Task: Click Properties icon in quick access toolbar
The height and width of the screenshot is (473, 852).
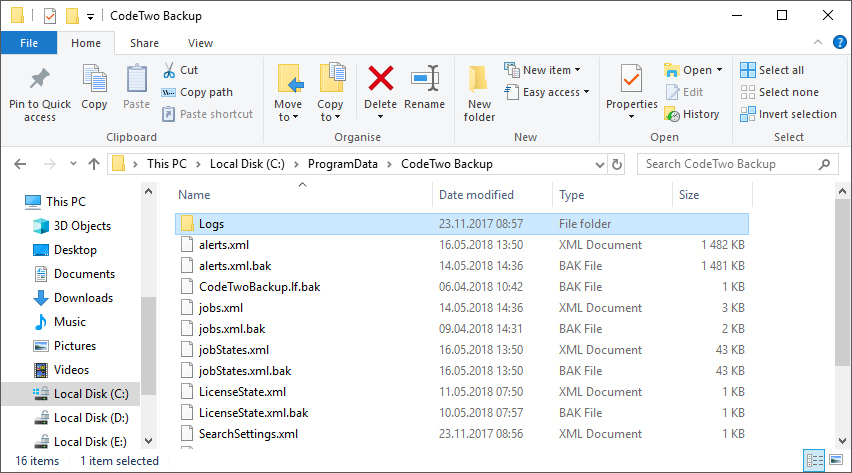Action: [50, 16]
